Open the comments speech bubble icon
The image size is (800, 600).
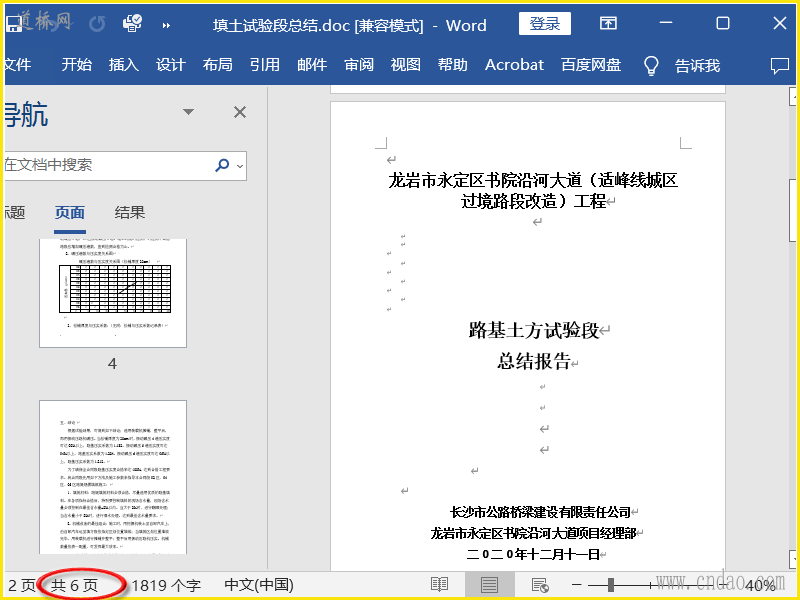(780, 66)
